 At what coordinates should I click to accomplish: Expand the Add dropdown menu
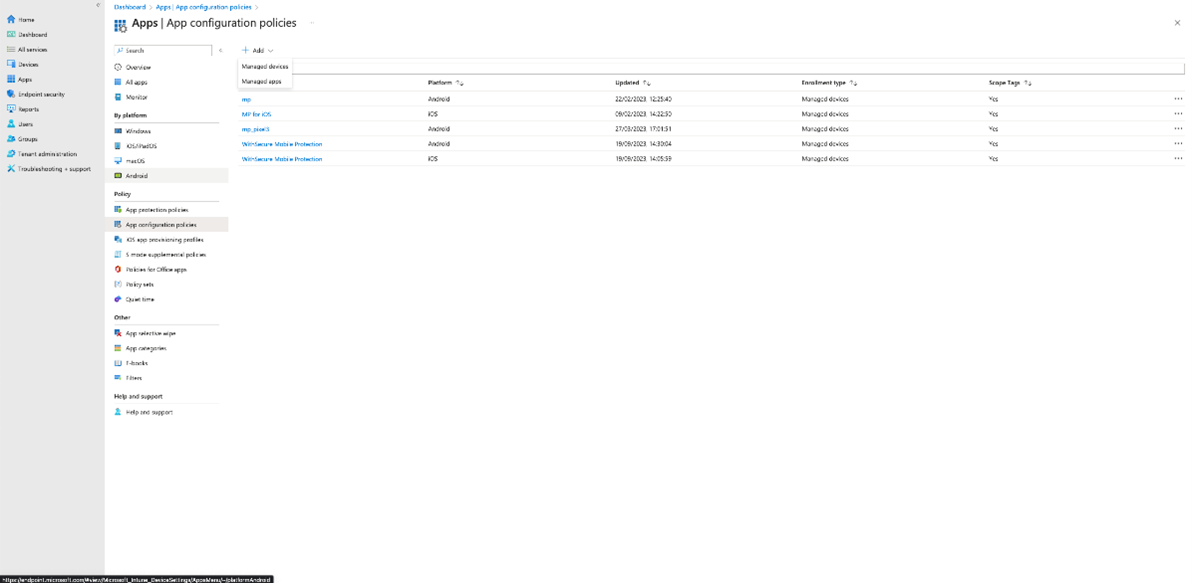[258, 50]
